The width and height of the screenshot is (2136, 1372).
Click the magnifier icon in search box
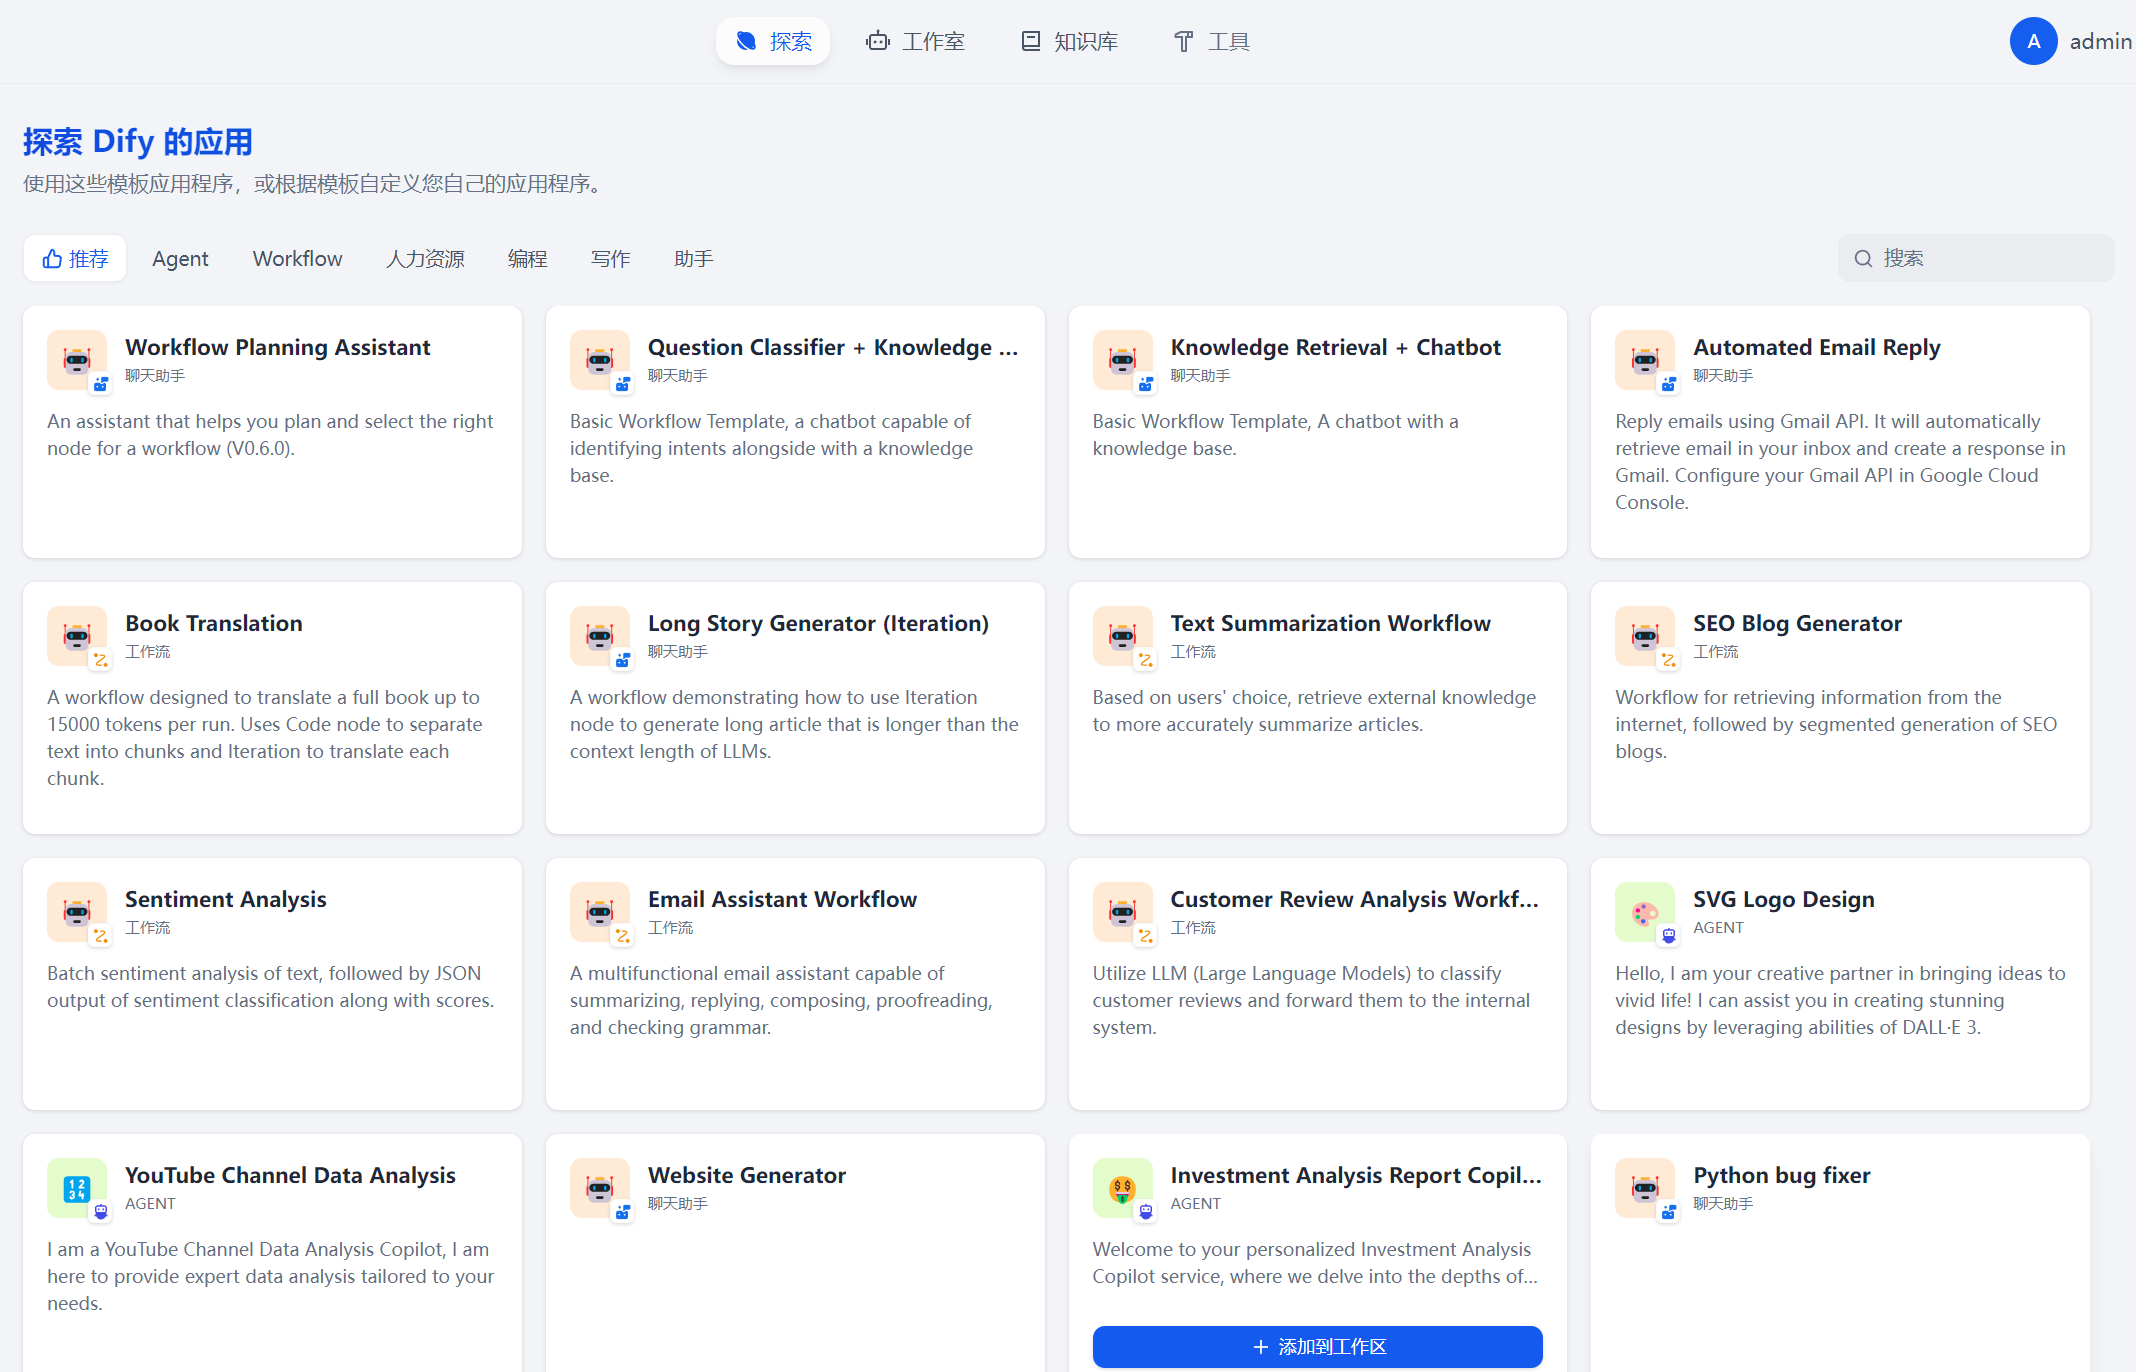coord(1863,259)
